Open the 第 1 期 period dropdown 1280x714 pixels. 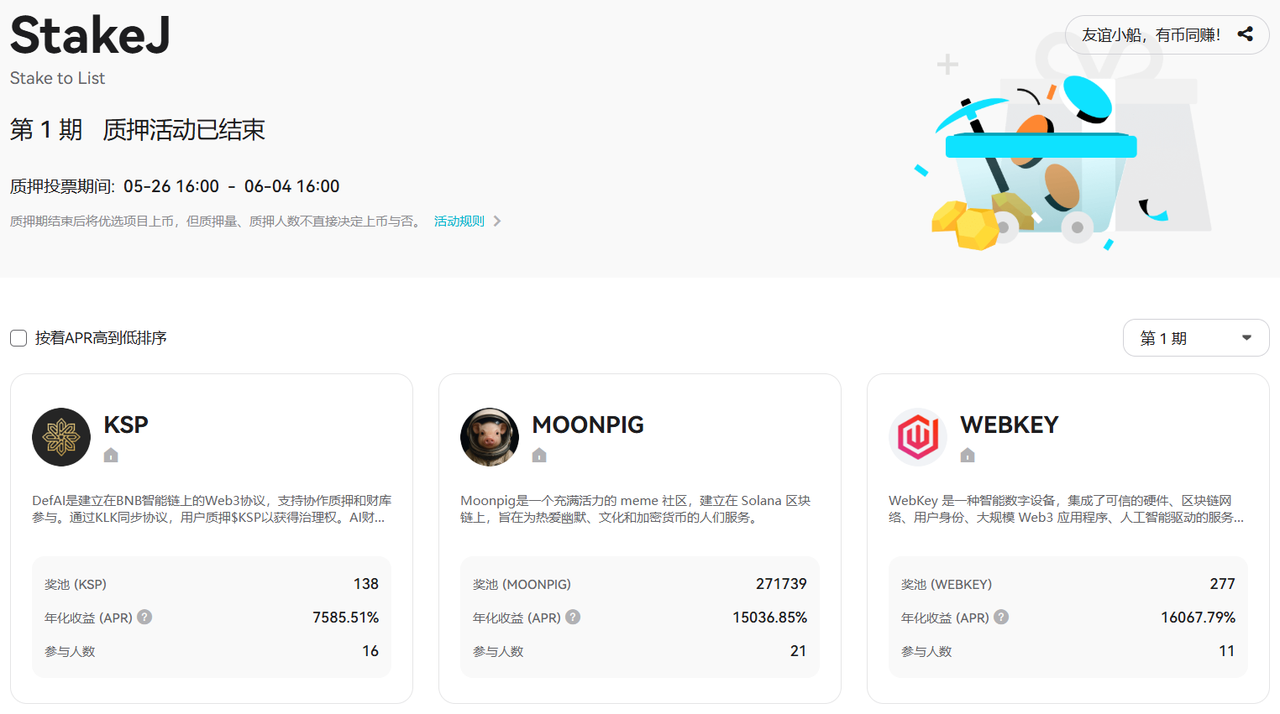(1196, 338)
